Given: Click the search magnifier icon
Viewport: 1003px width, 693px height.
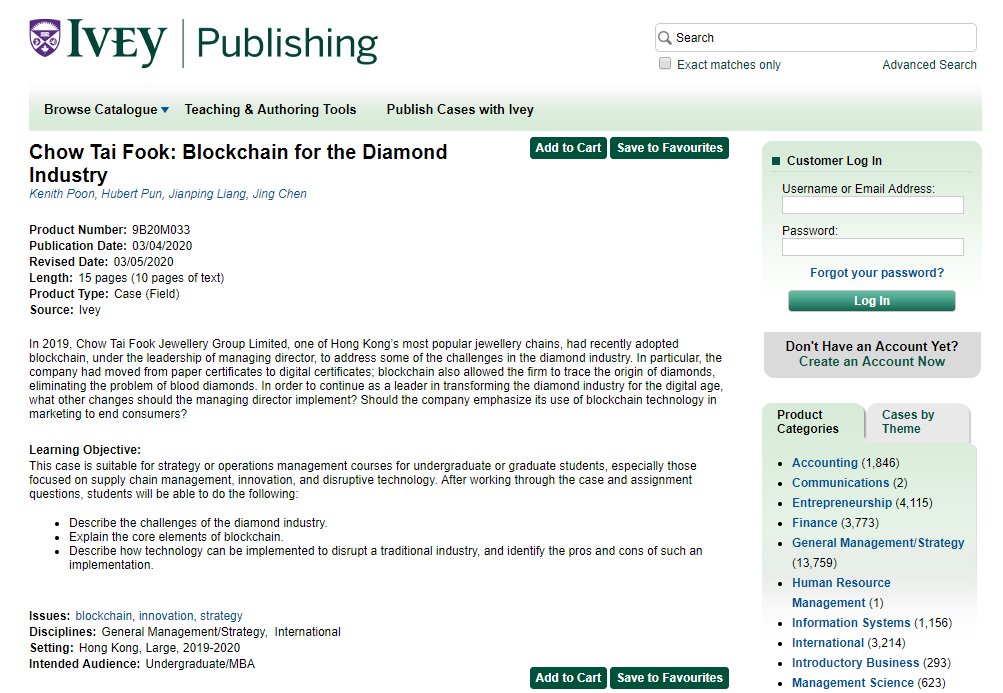Looking at the screenshot, I should 665,38.
